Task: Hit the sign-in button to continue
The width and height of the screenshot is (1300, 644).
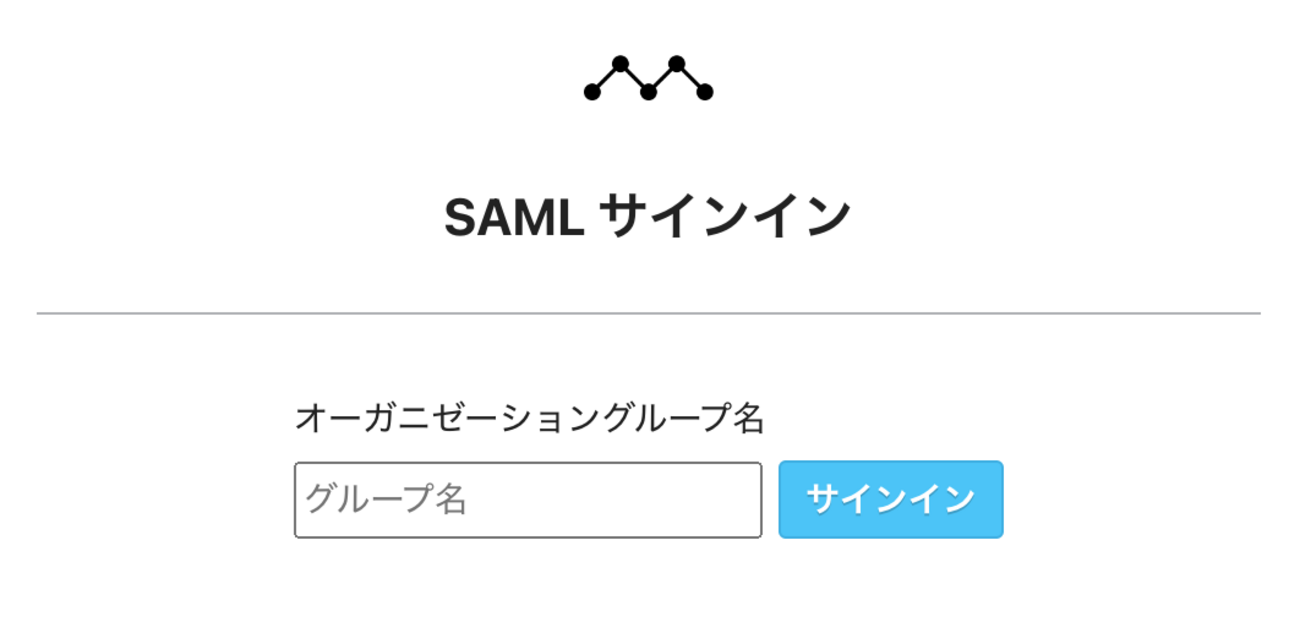Action: pyautogui.click(x=890, y=499)
